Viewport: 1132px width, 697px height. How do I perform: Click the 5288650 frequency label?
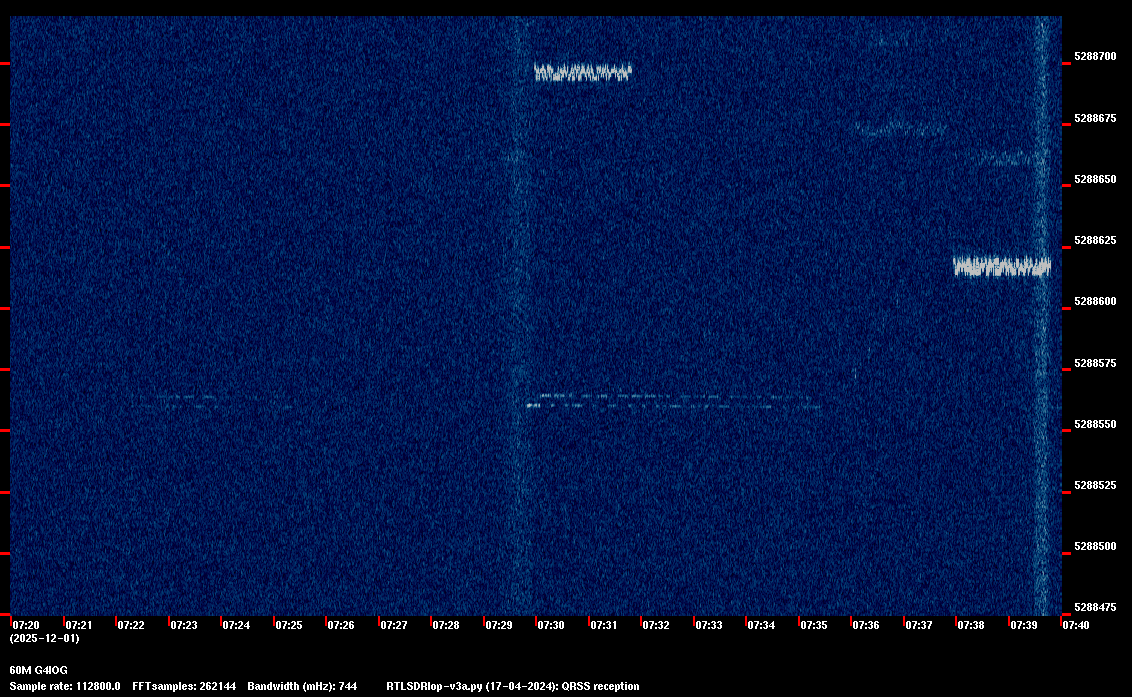[x=1095, y=179]
